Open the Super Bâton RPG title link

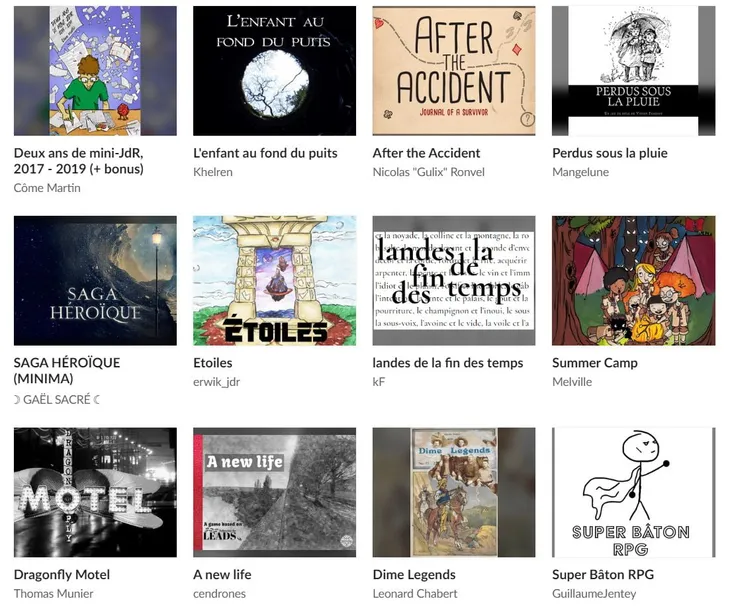point(603,575)
